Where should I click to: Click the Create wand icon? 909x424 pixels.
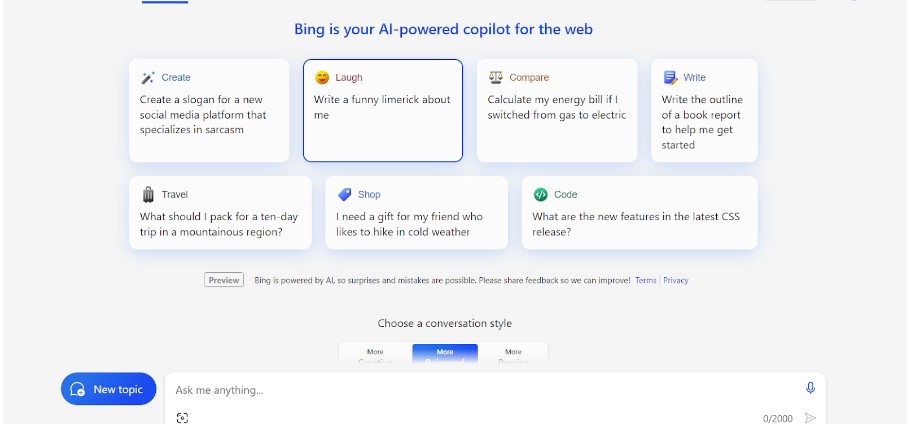[x=148, y=77]
